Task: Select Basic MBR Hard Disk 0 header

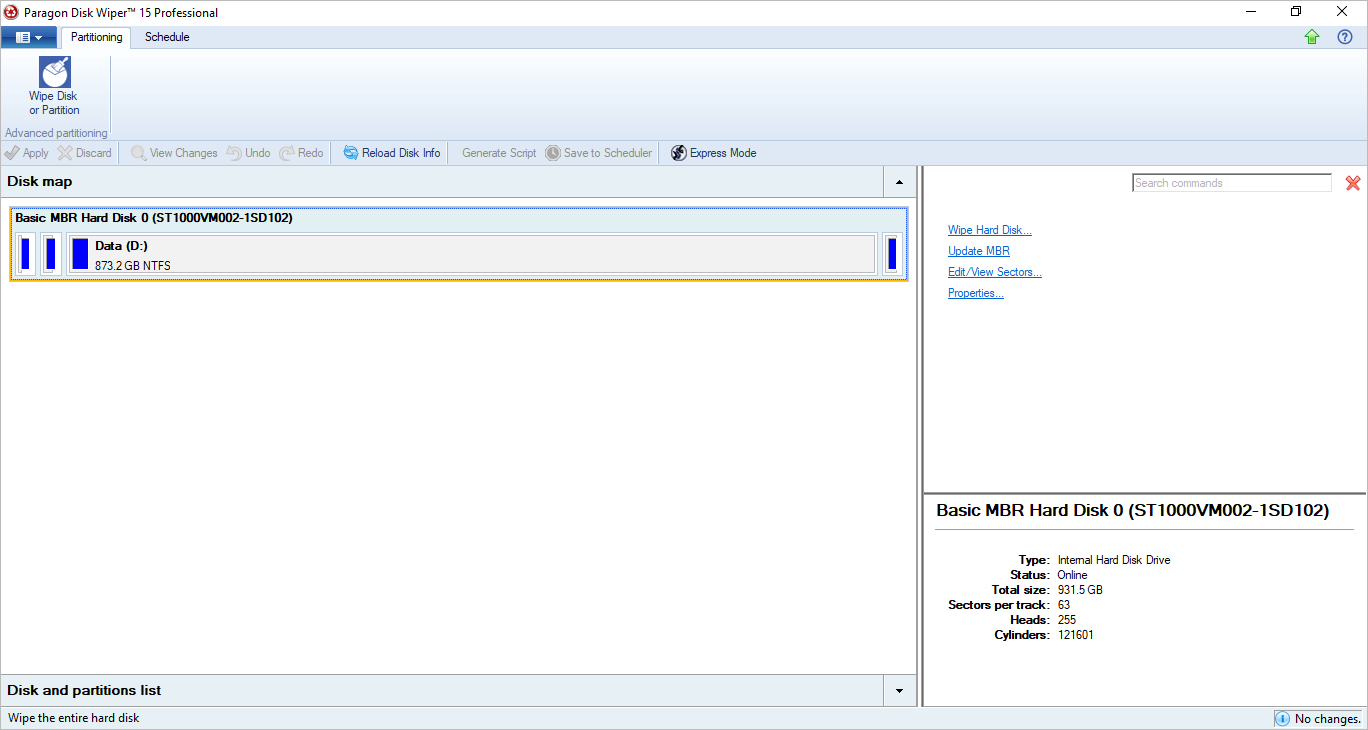Action: click(154, 218)
